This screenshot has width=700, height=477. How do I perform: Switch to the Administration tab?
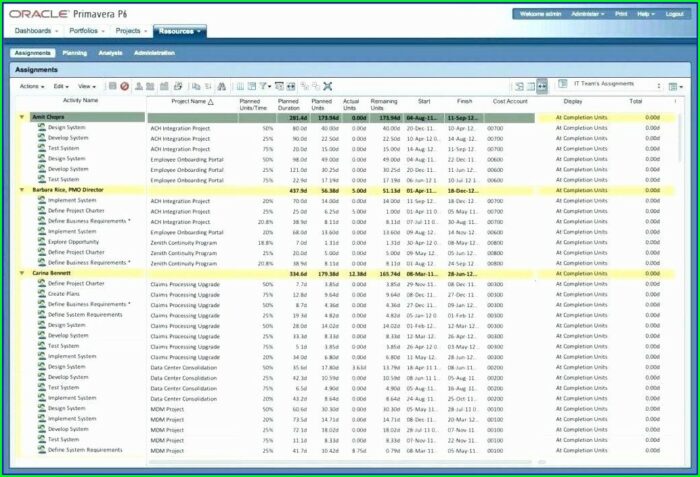click(x=154, y=53)
